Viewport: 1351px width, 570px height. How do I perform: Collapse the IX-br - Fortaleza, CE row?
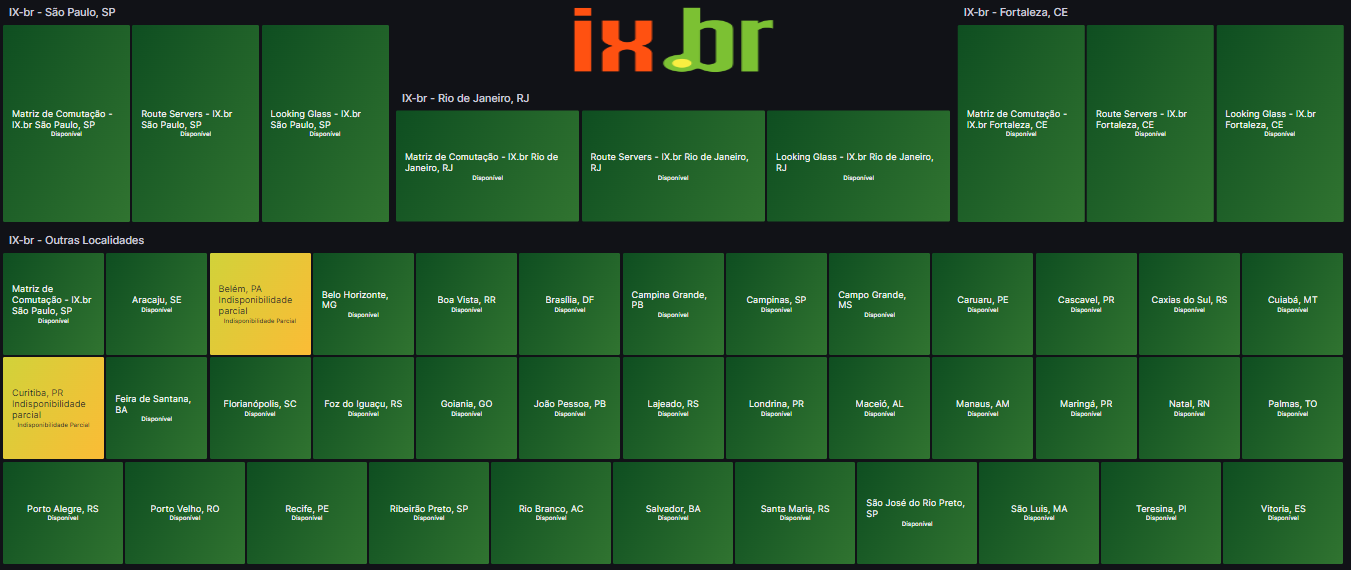pos(1016,12)
